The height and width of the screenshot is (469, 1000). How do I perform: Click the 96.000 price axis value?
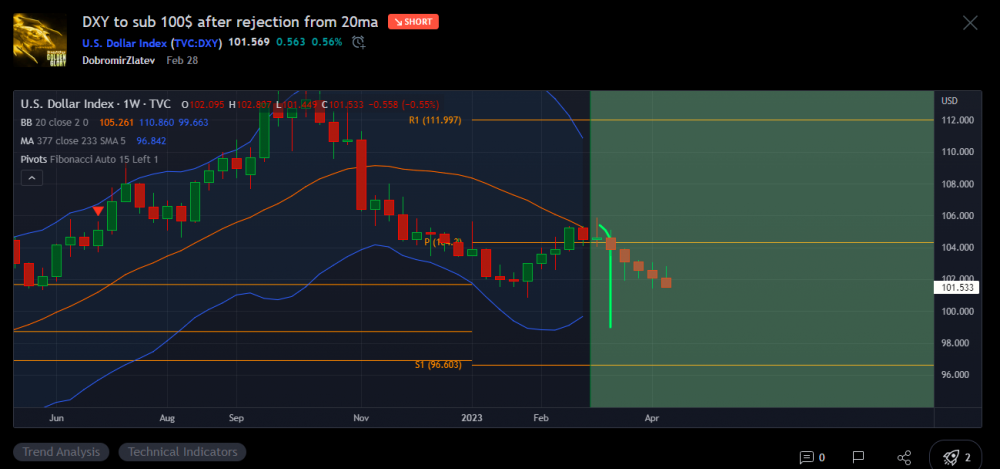point(957,375)
